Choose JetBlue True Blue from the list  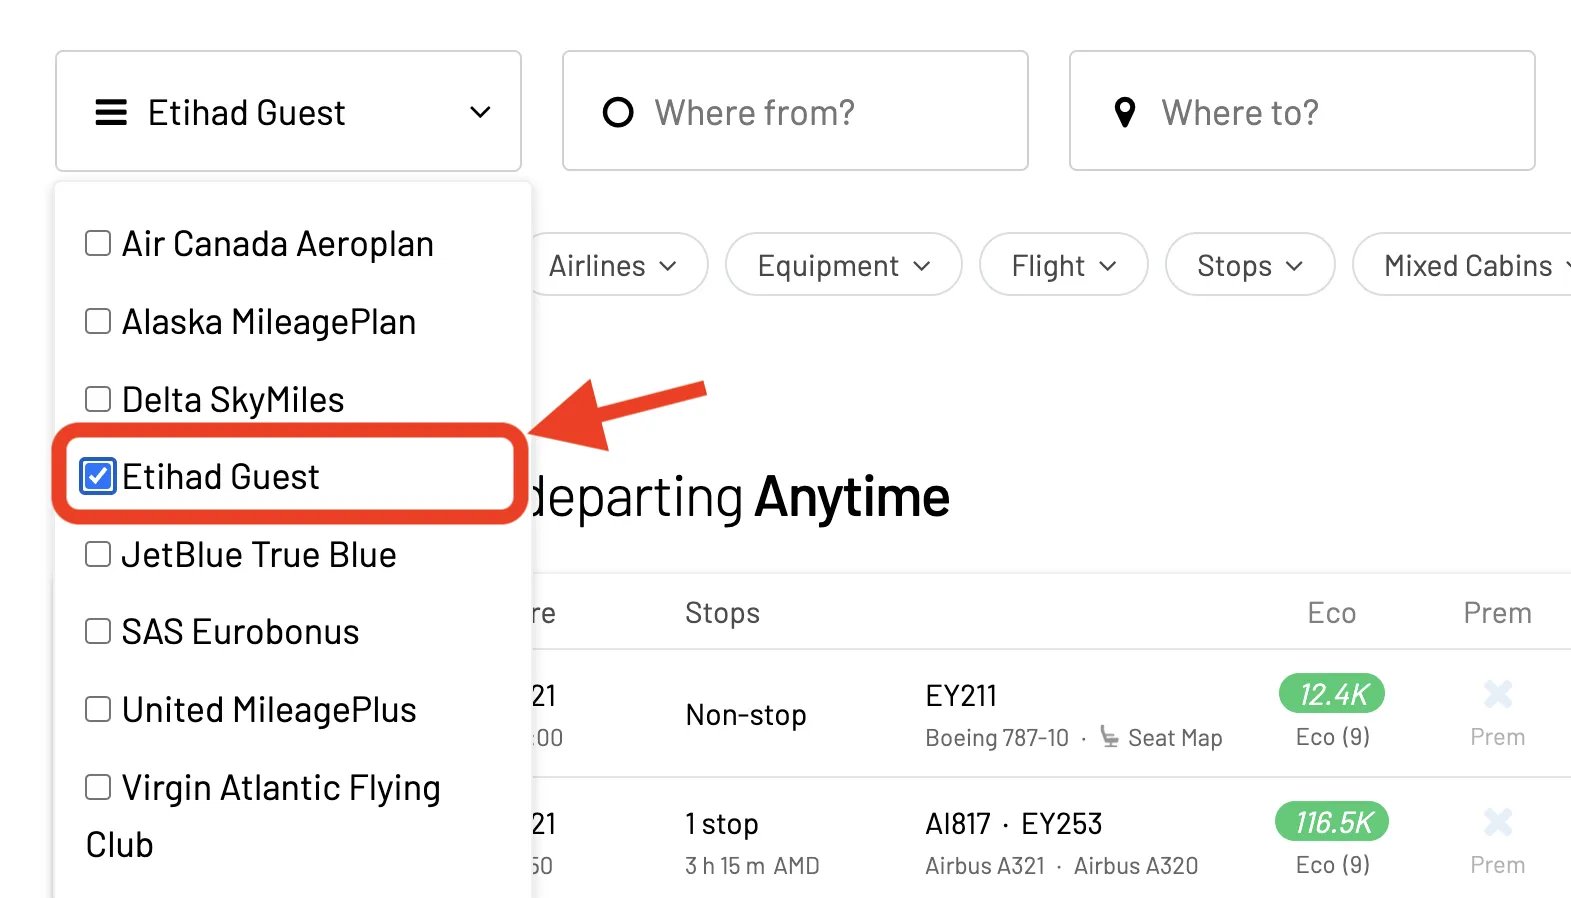(241, 555)
